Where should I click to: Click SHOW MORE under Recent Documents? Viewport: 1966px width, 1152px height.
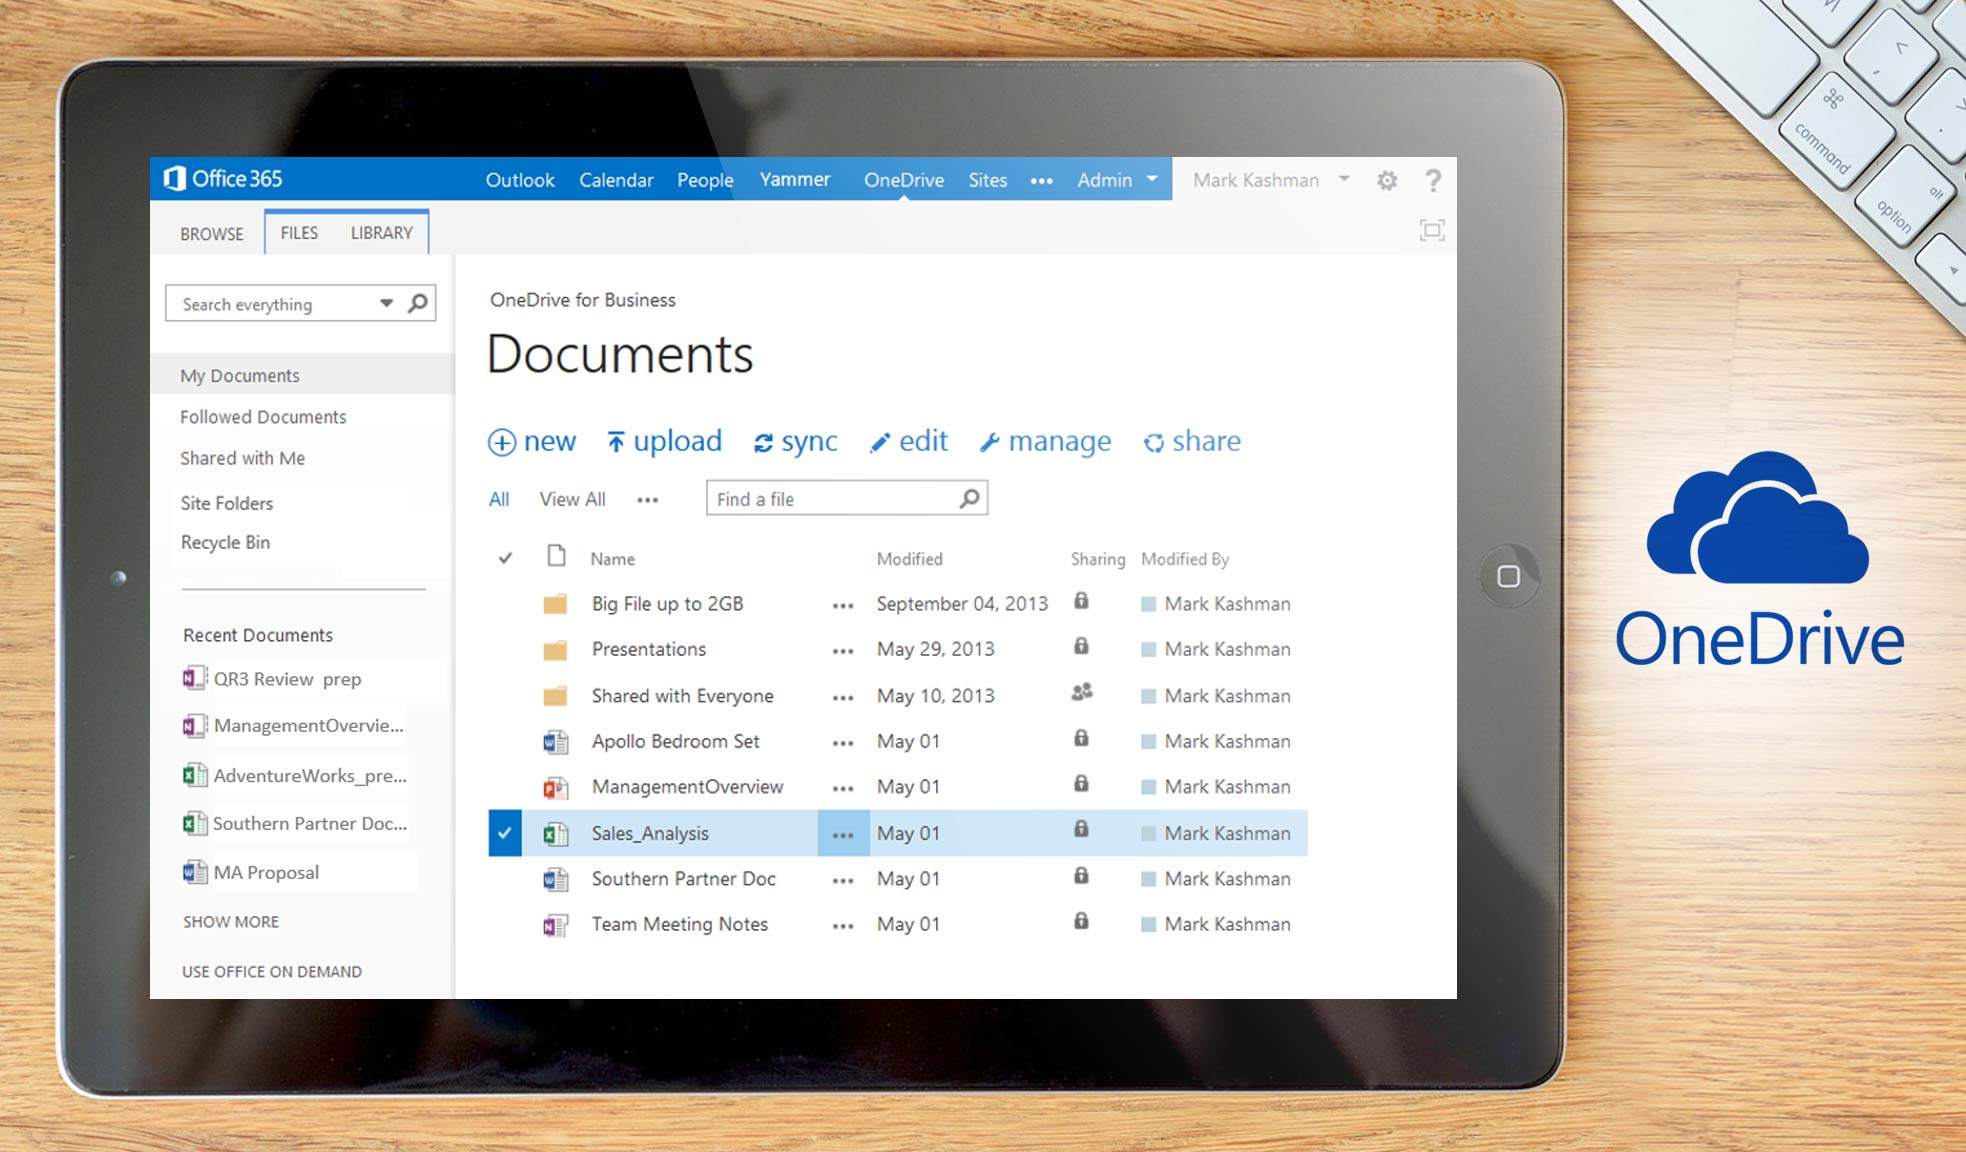230,921
